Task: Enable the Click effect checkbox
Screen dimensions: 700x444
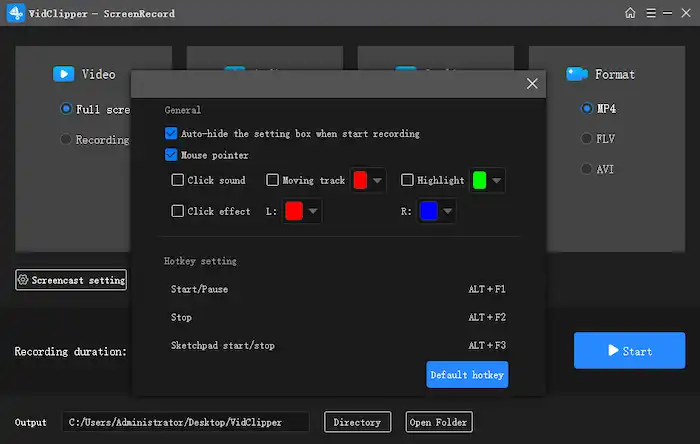Action: [177, 211]
